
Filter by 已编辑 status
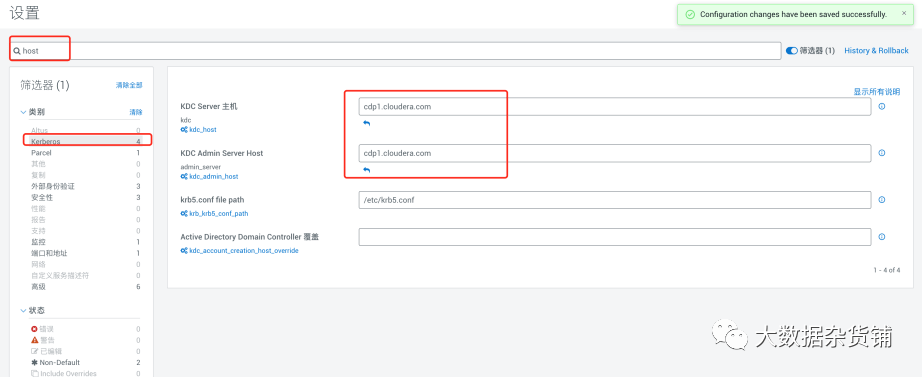tap(85, 351)
